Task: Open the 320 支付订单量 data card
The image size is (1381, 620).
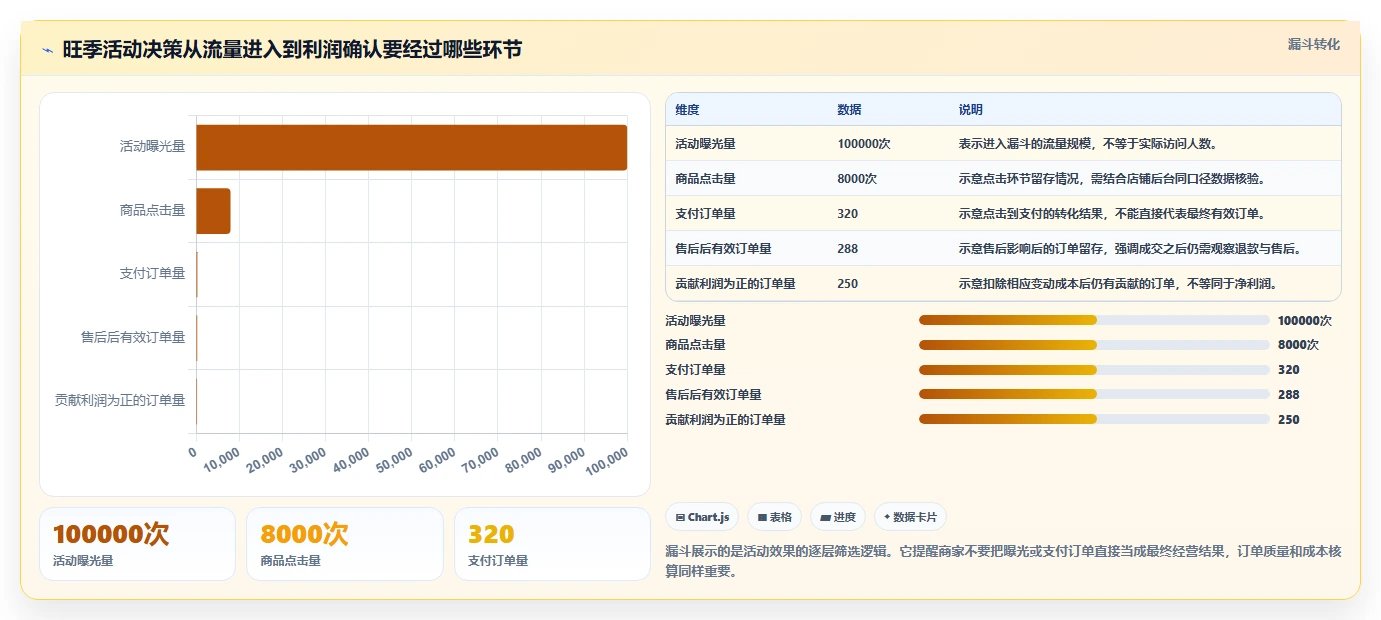Action: pos(552,544)
